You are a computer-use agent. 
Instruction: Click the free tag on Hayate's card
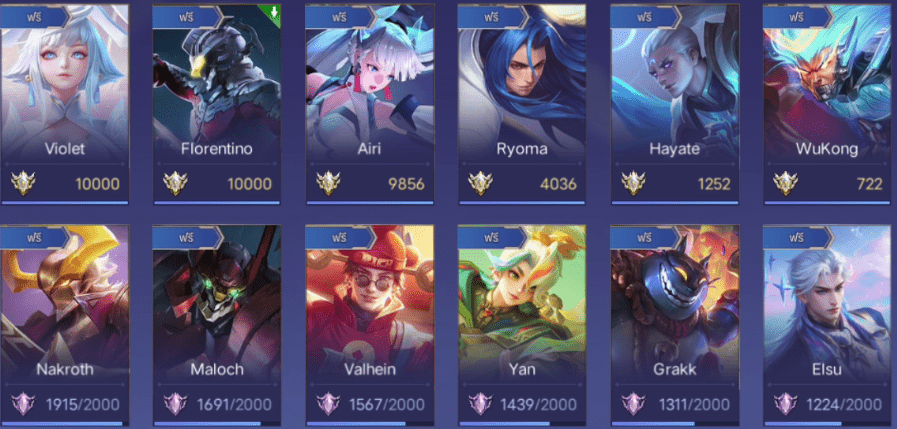645,17
